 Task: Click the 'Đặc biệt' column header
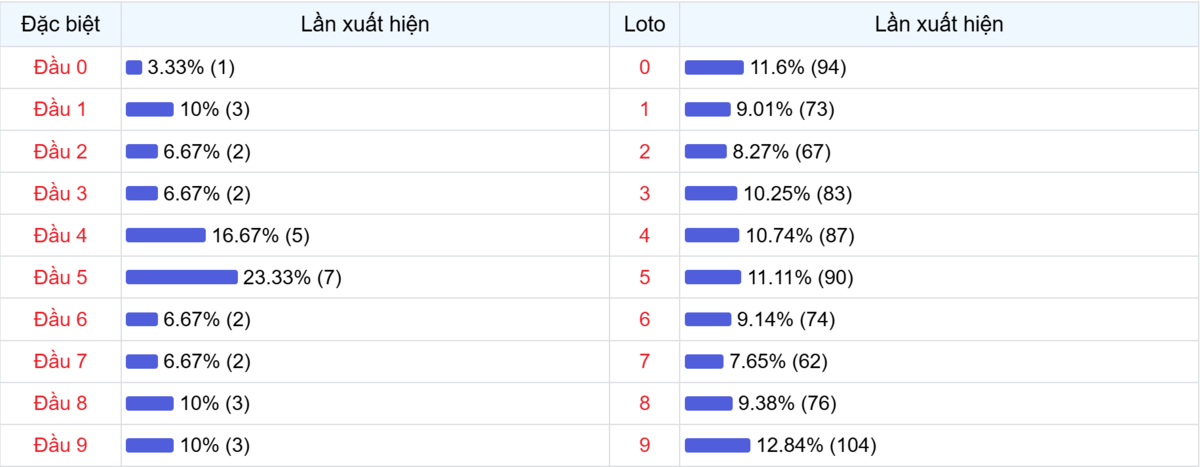point(60,24)
